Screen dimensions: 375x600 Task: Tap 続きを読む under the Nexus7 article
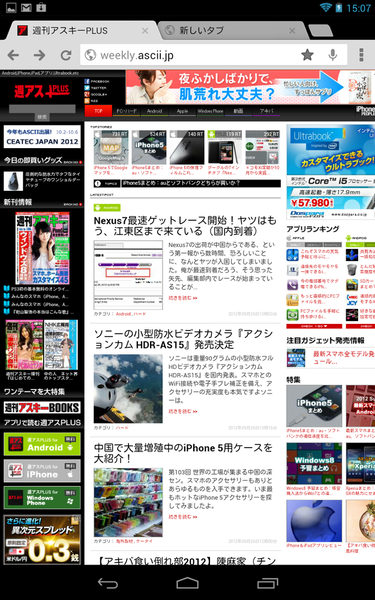(183, 298)
